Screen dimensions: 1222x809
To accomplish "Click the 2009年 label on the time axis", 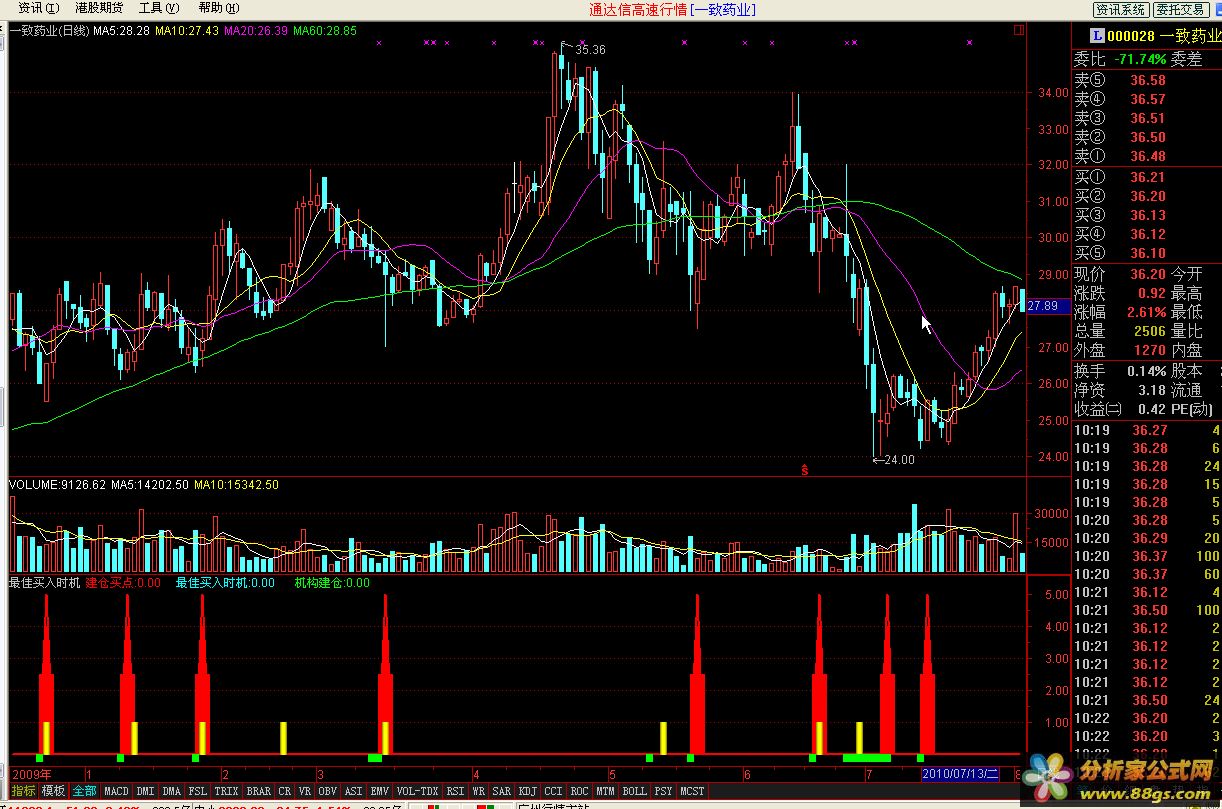I will pyautogui.click(x=31, y=774).
